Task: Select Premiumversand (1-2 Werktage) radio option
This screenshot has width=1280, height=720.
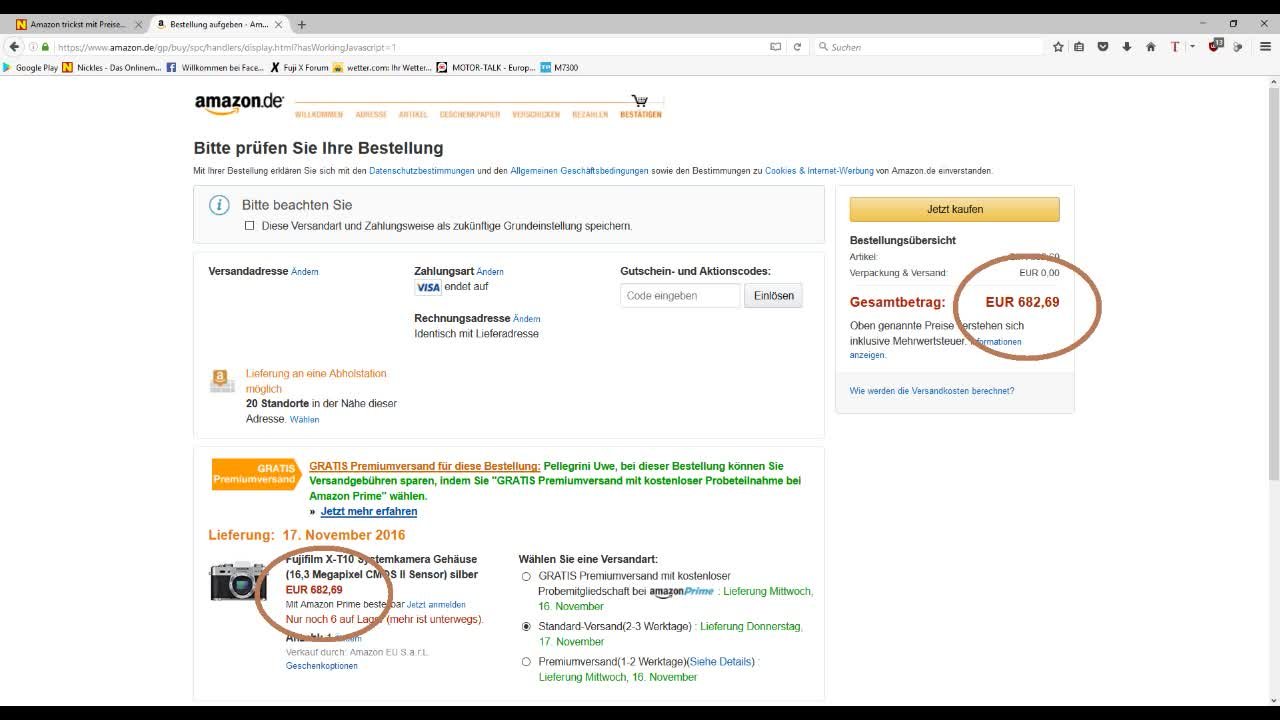Action: (x=527, y=662)
